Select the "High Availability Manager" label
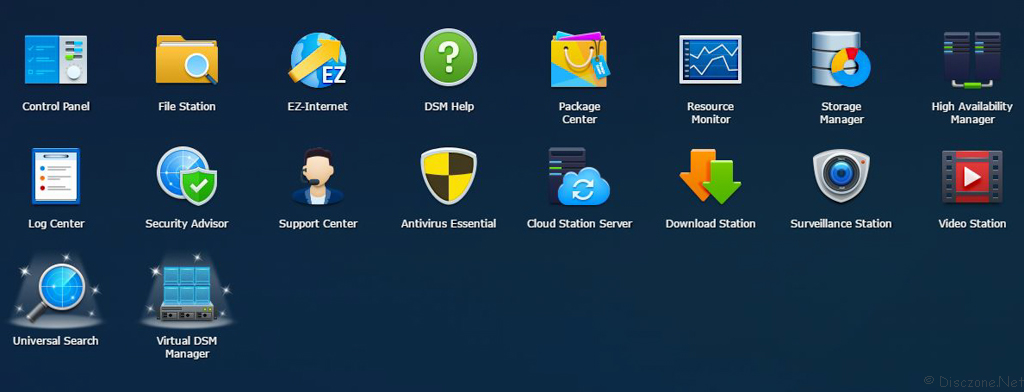1024x392 pixels. click(972, 113)
